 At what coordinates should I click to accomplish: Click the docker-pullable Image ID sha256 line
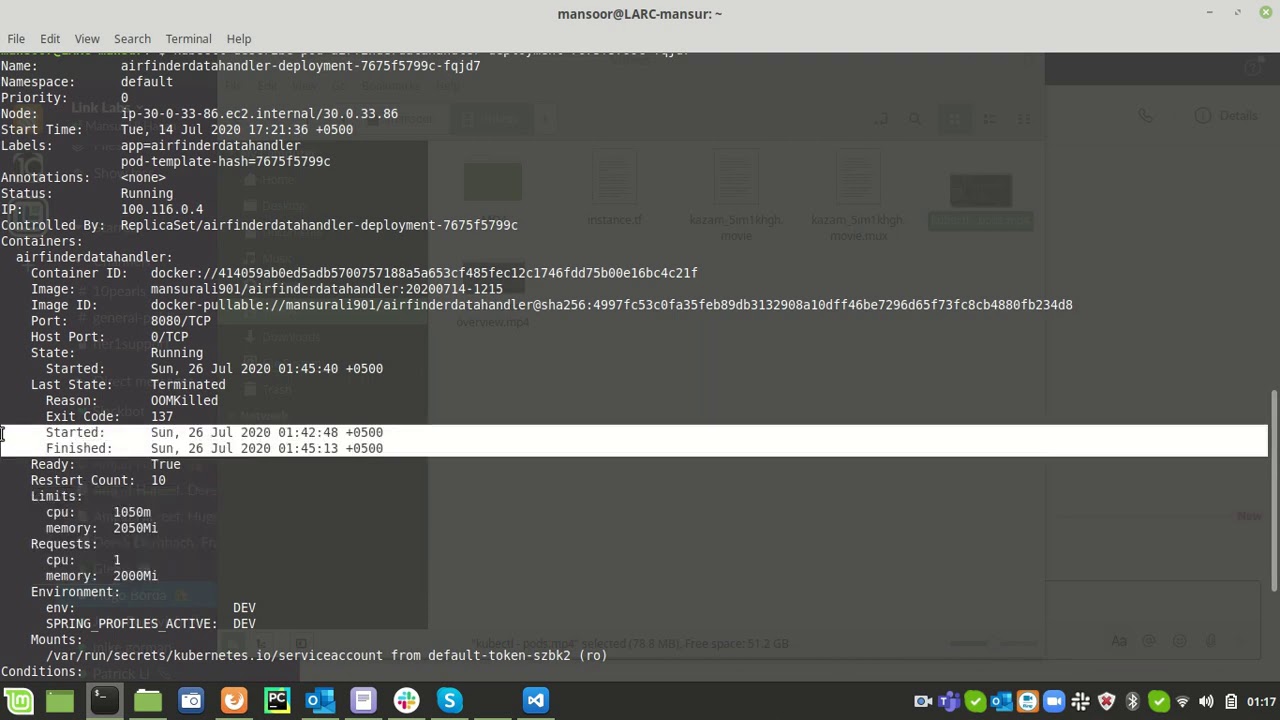coord(611,305)
